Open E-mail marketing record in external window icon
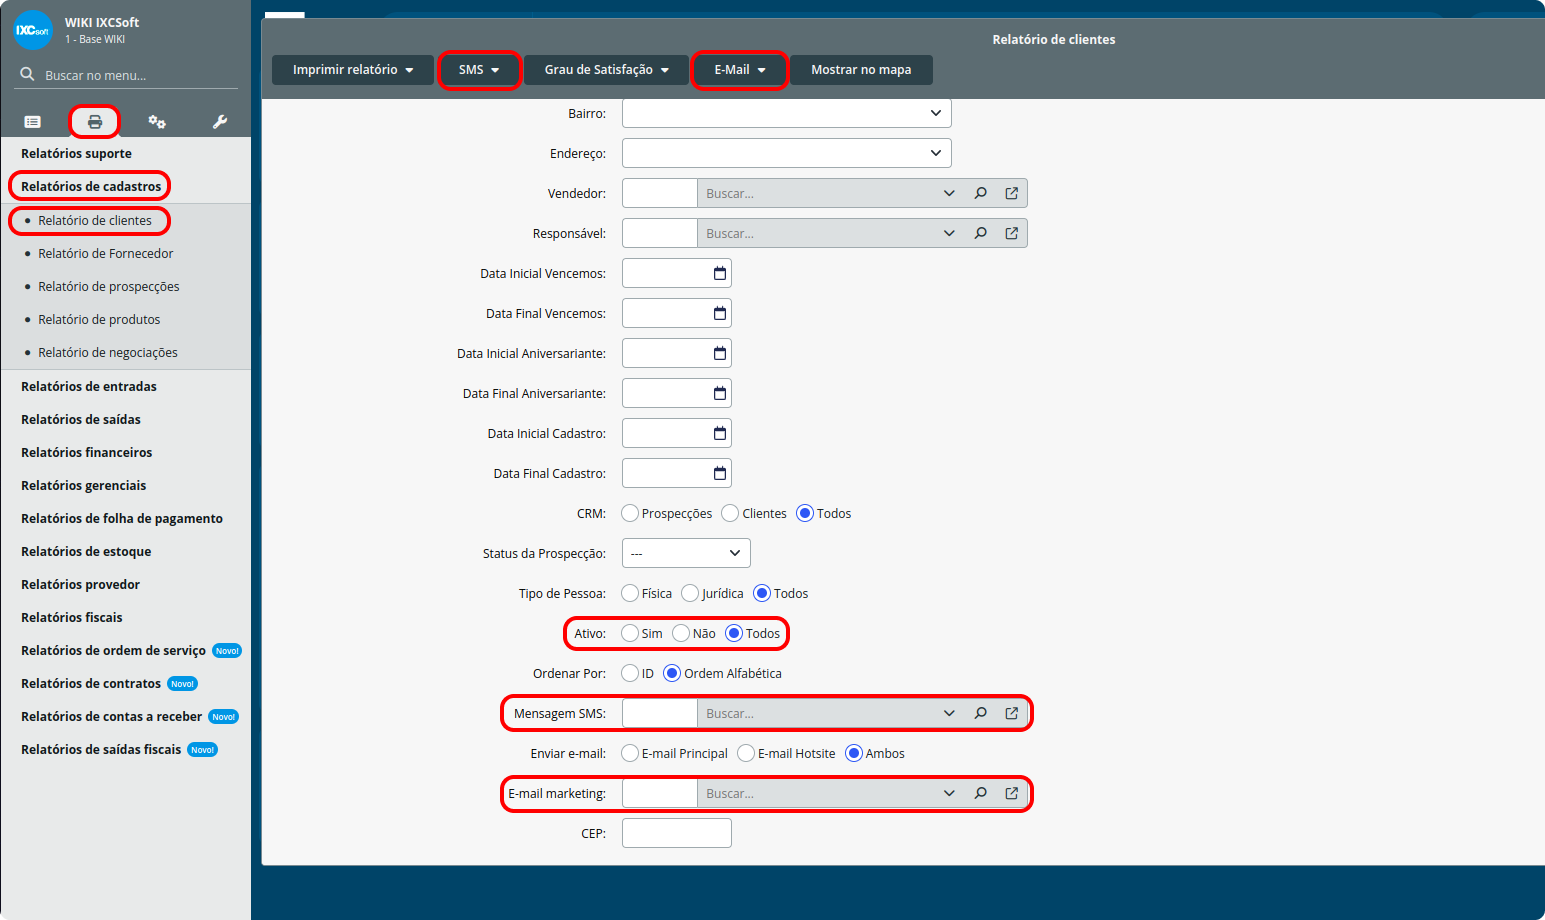This screenshot has width=1545, height=920. 1012,793
